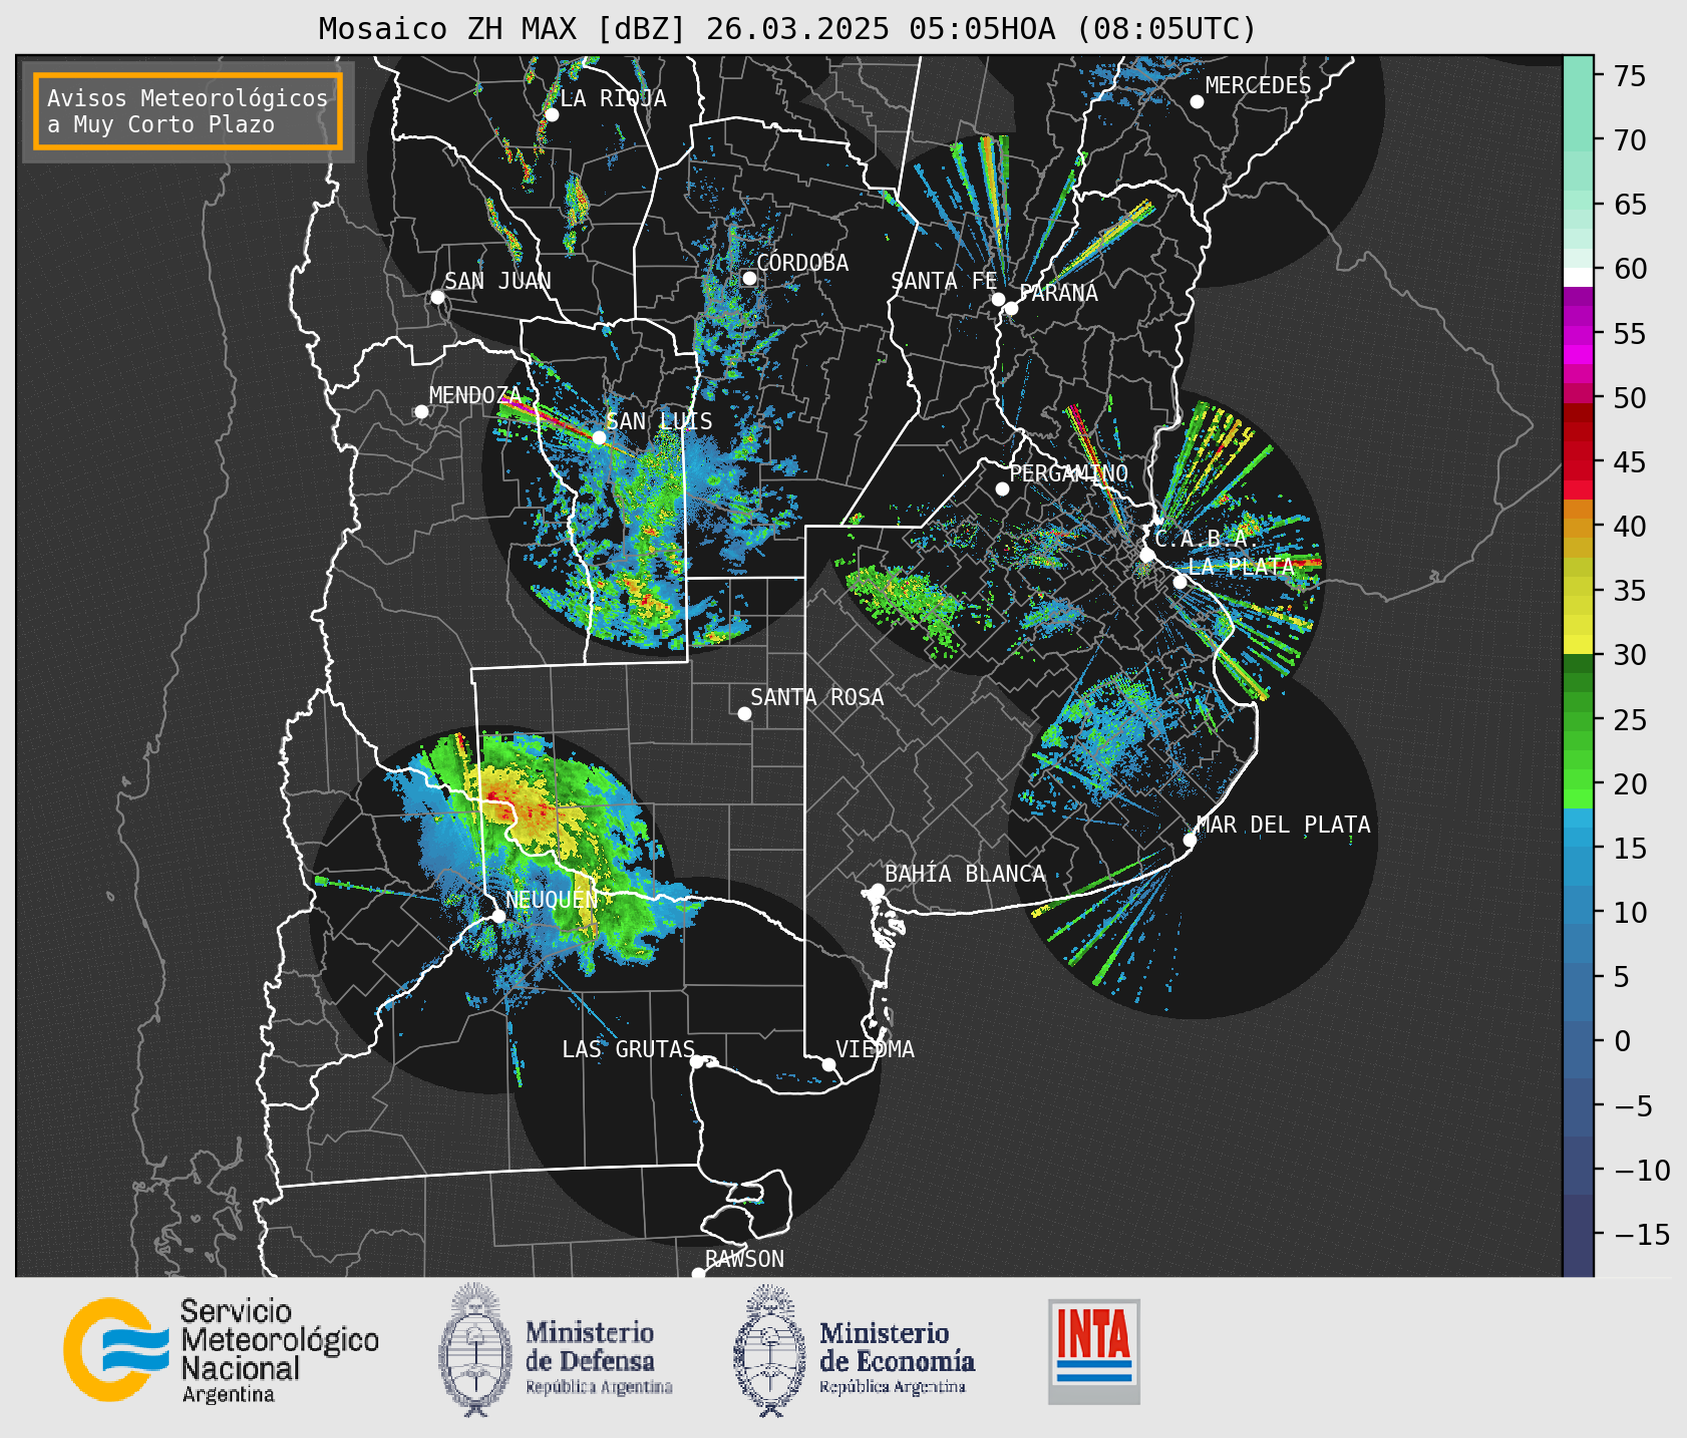Click the BAHÍA BLANCA label text
This screenshot has height=1438, width=1687.
tap(965, 874)
